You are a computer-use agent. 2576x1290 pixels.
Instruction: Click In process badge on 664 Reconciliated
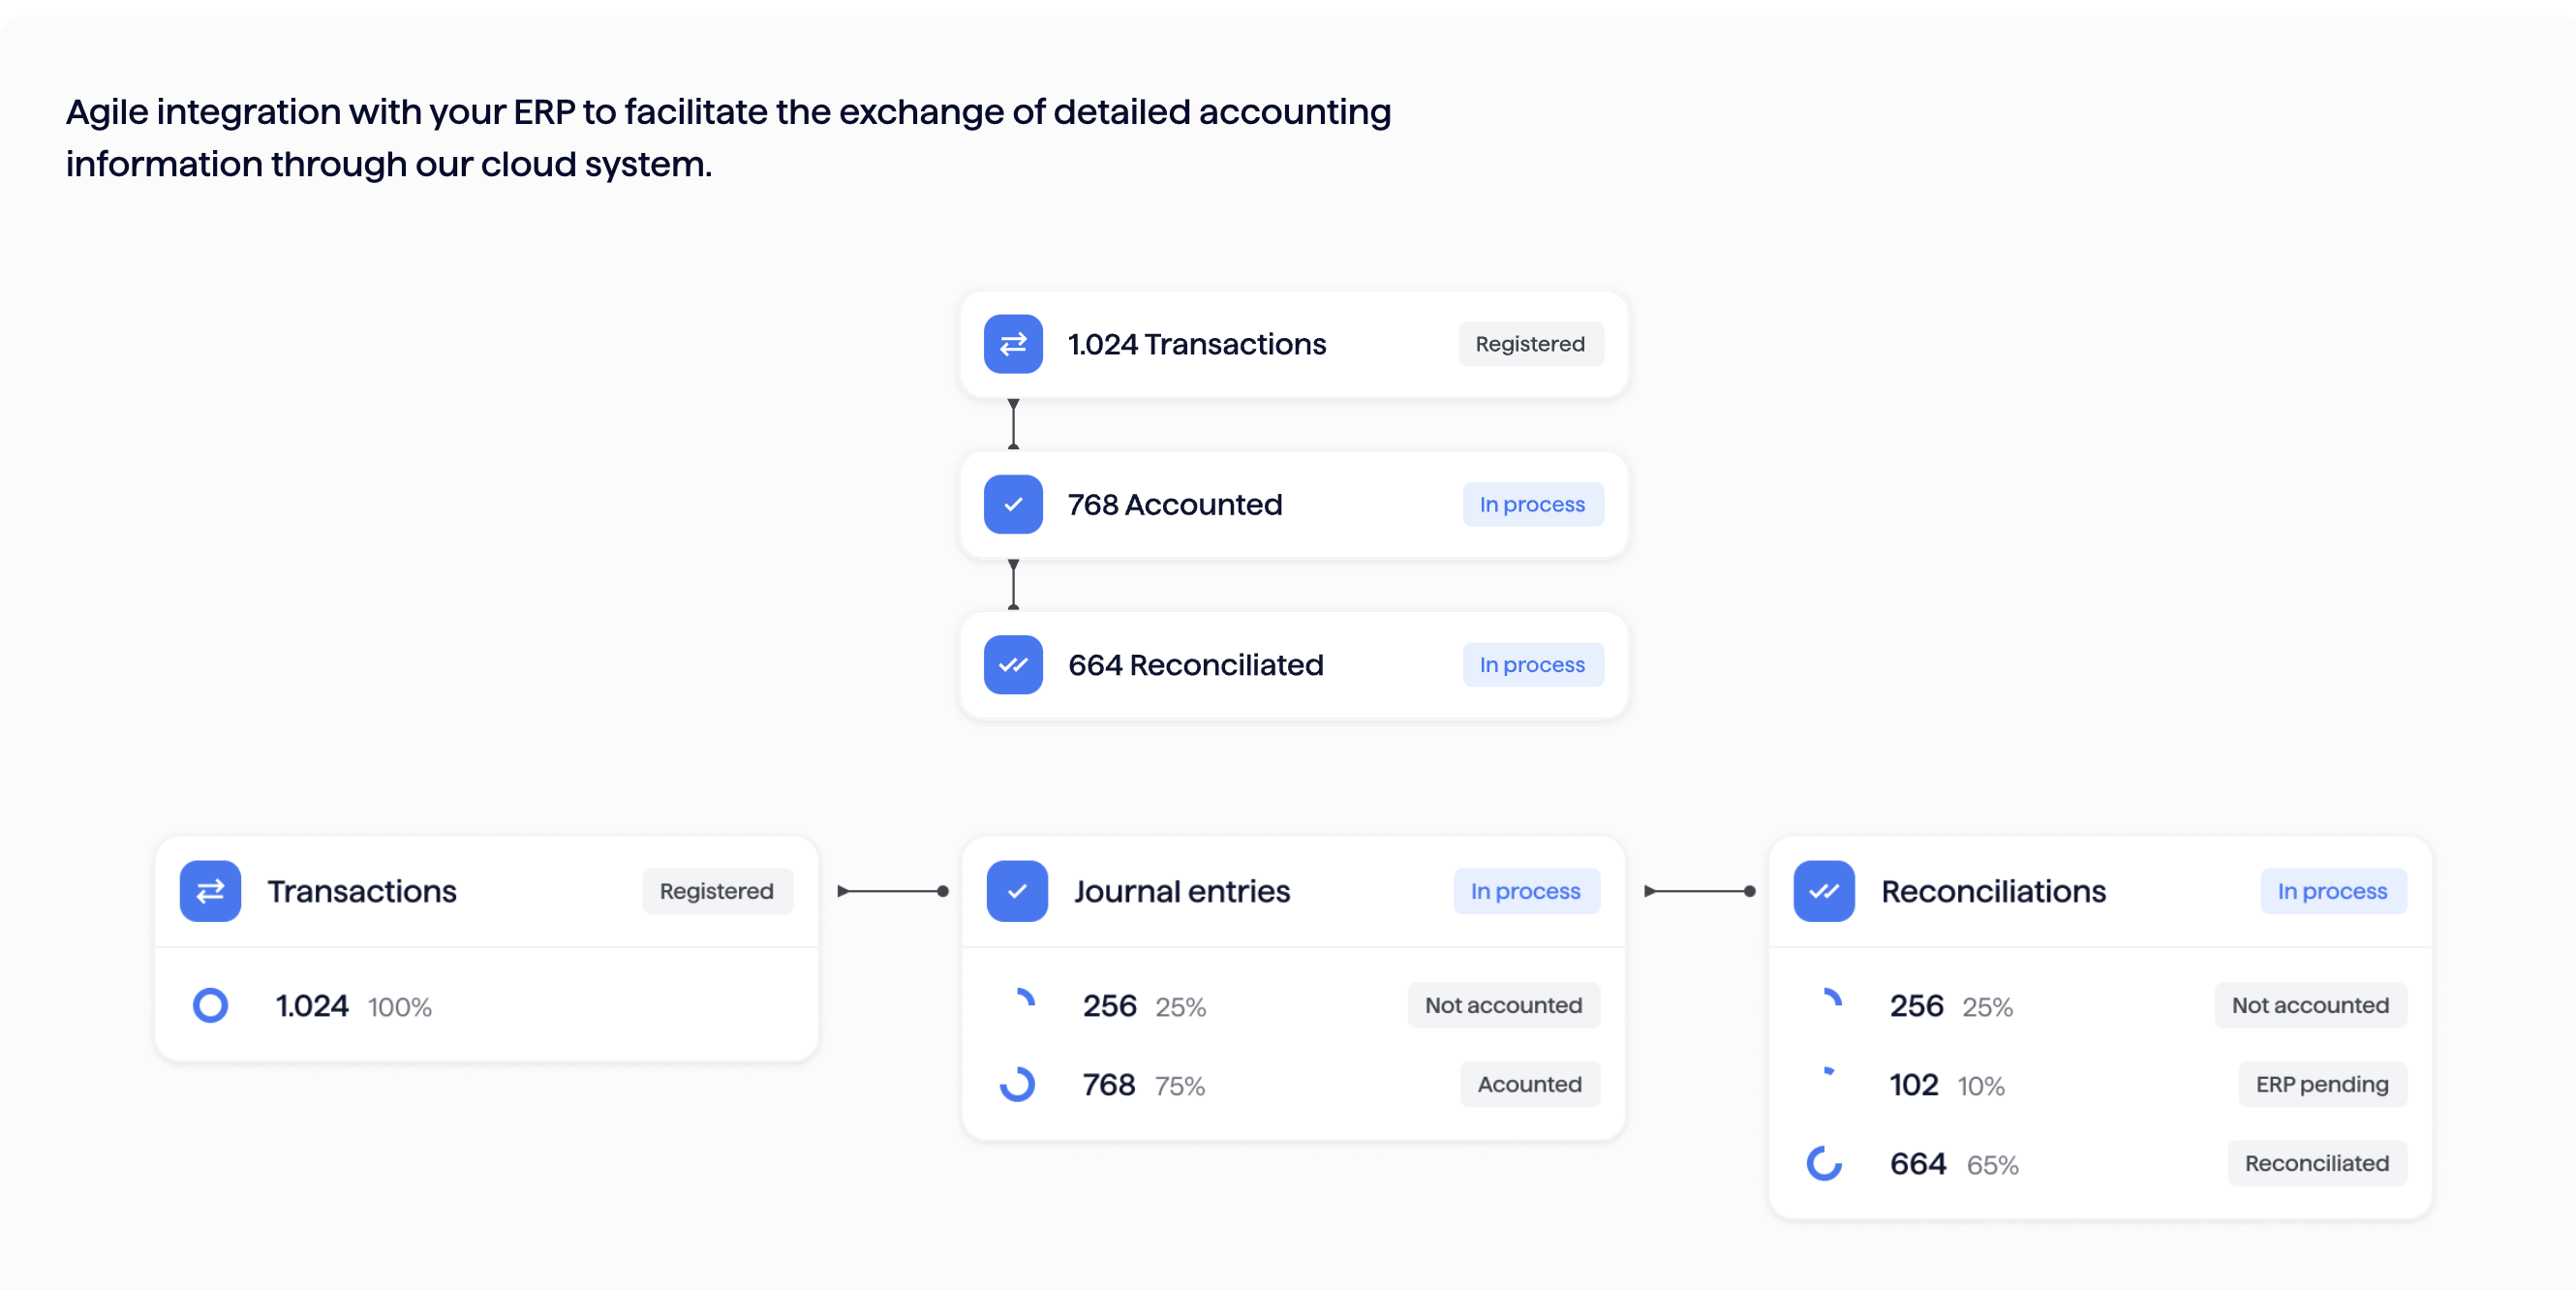click(1532, 665)
